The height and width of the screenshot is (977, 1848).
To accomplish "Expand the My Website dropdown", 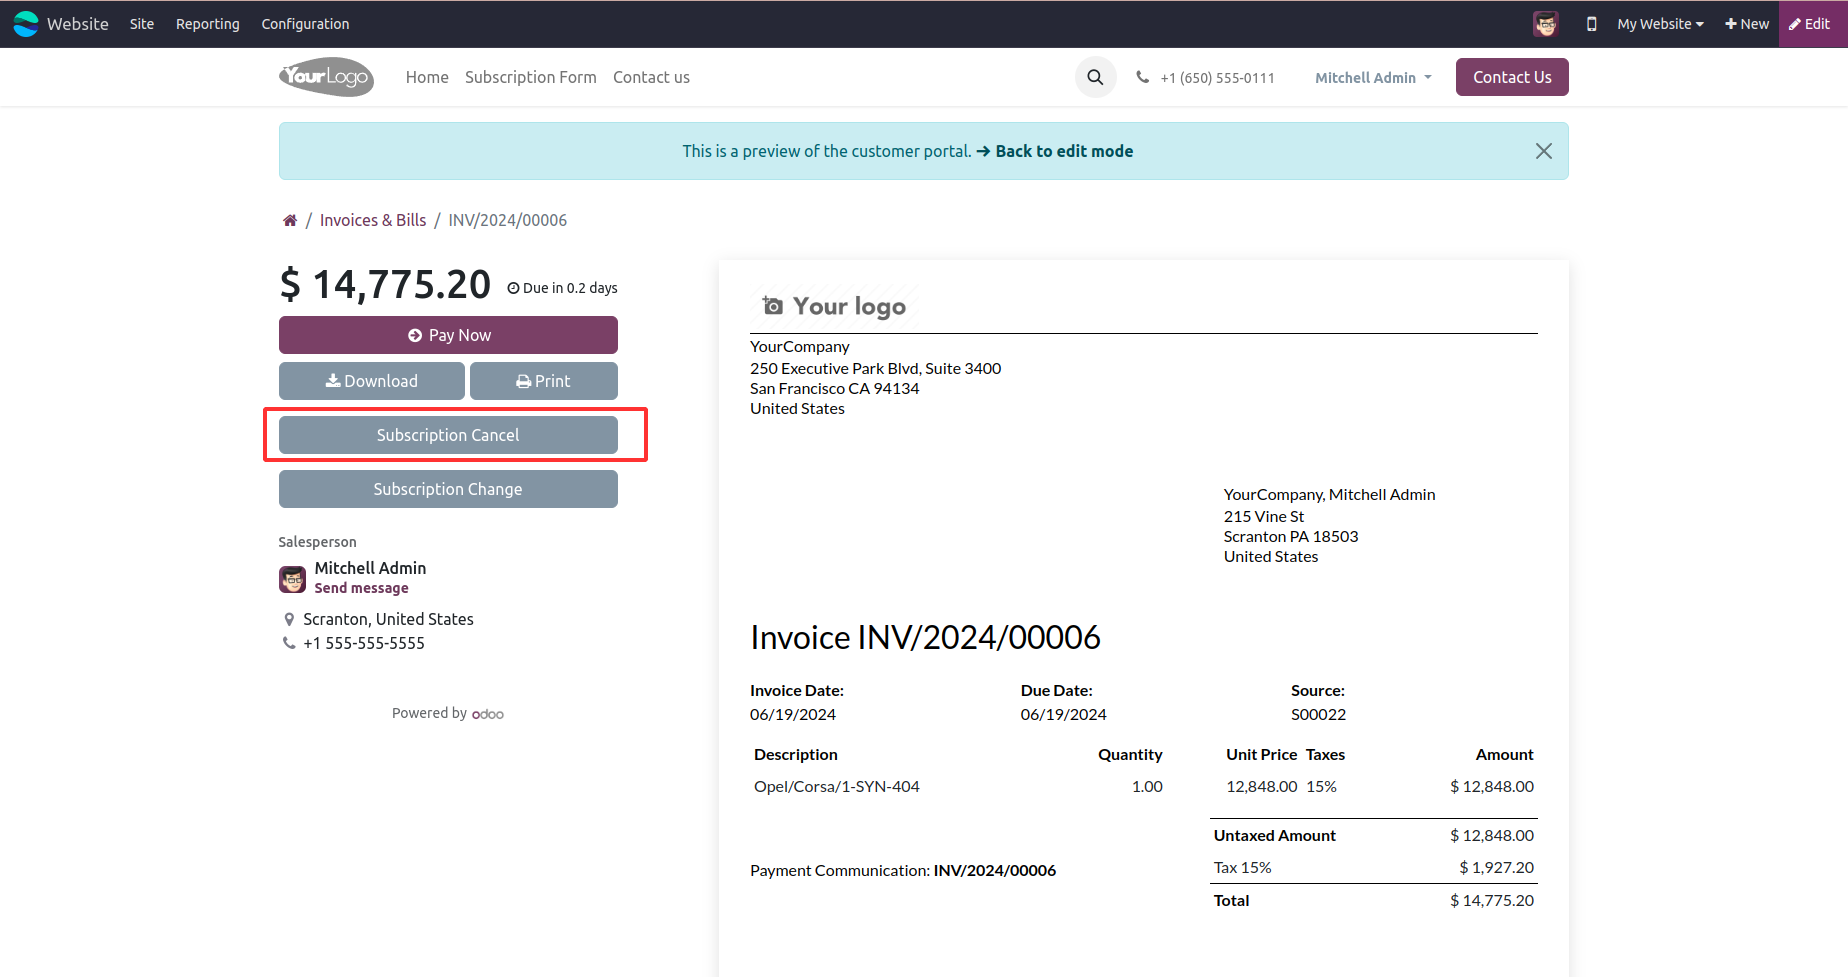I will click(1660, 24).
